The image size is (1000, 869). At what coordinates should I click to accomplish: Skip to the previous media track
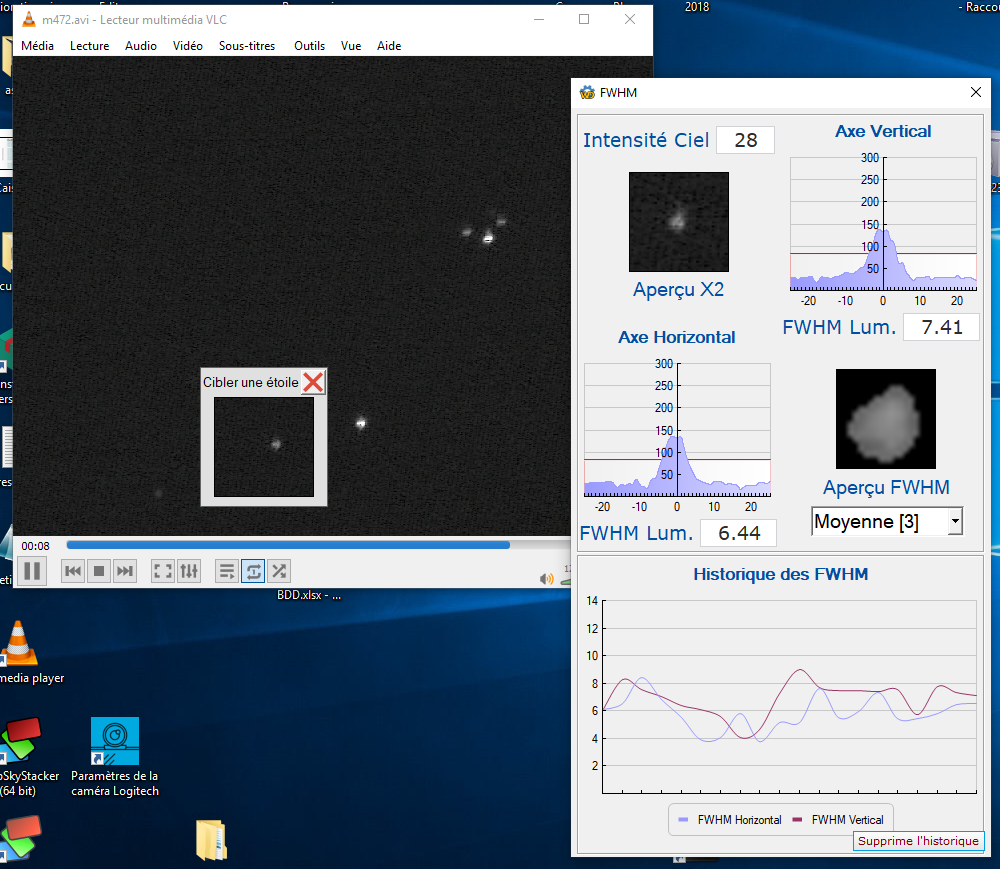point(73,571)
